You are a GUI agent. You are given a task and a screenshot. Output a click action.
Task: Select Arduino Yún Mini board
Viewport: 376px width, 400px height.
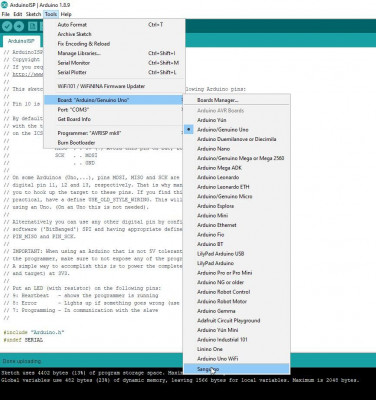pyautogui.click(x=237, y=330)
